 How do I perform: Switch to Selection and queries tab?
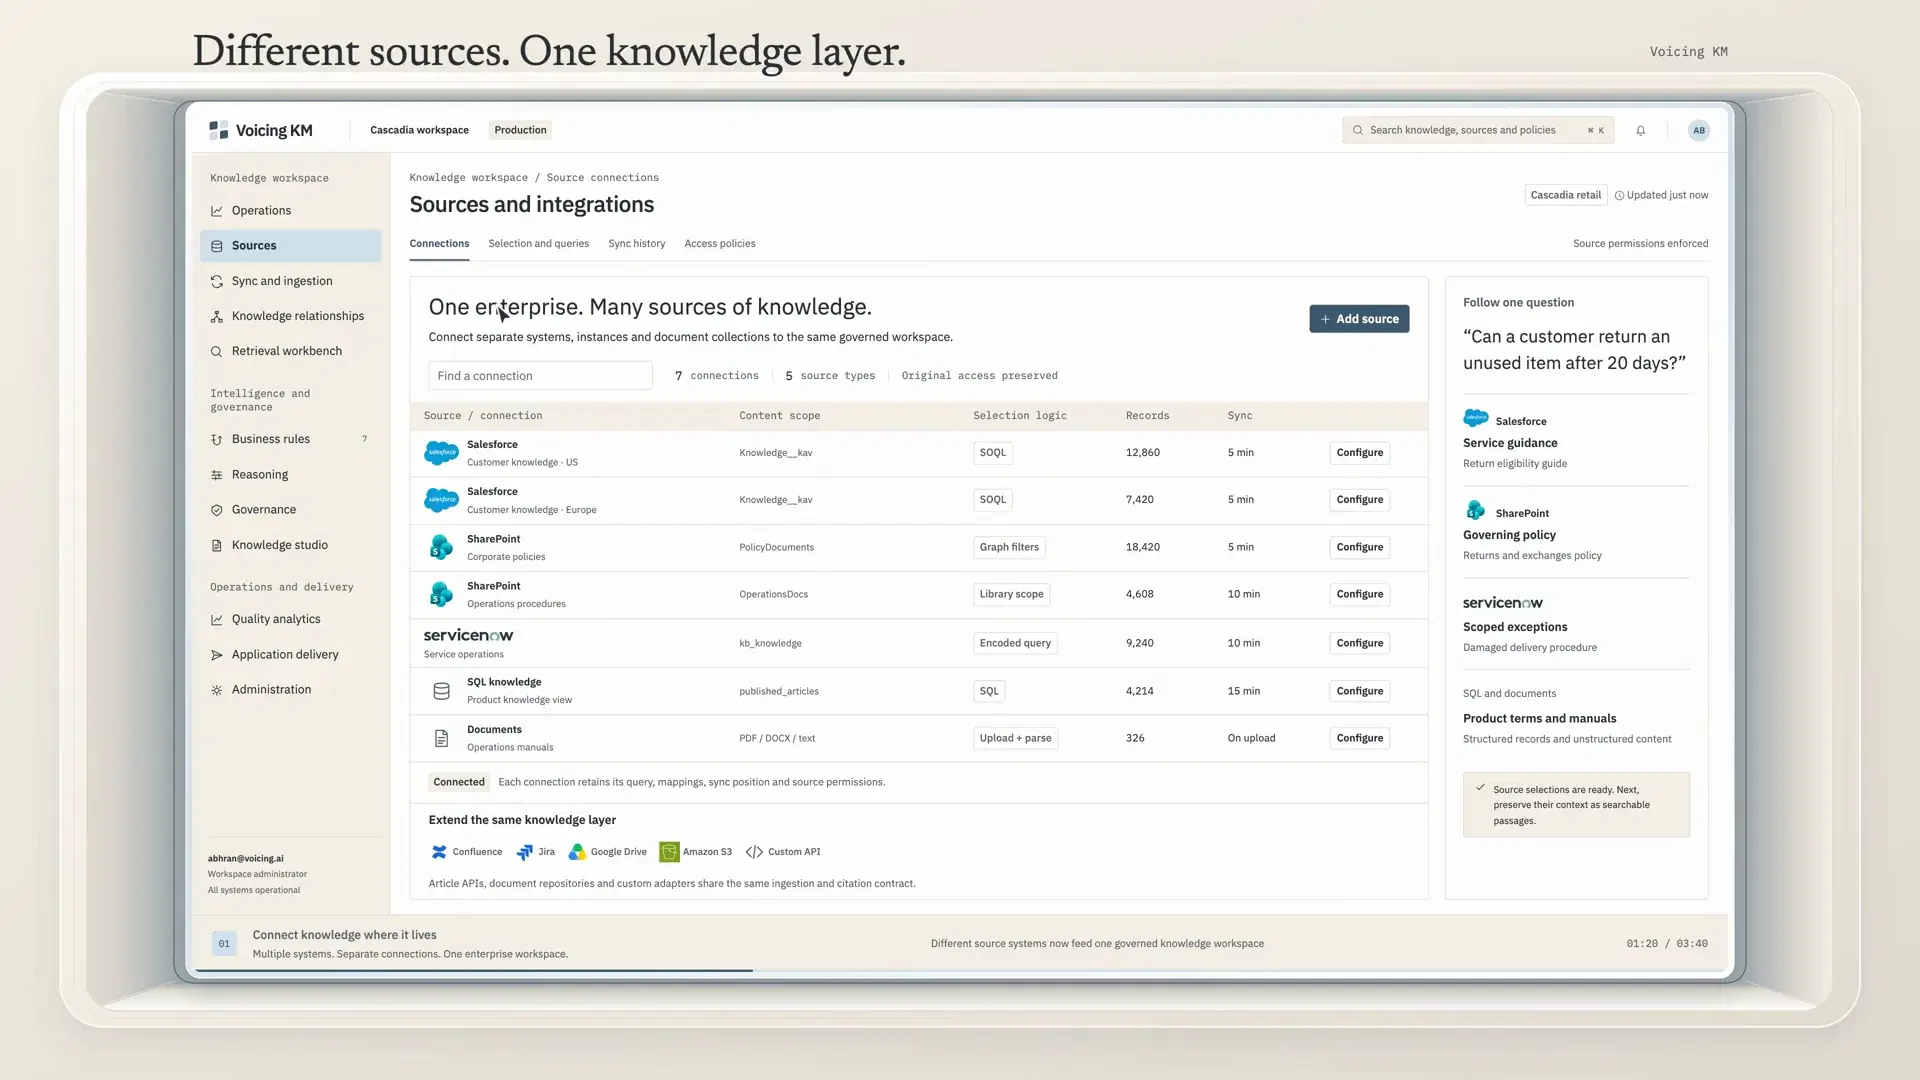click(x=538, y=244)
